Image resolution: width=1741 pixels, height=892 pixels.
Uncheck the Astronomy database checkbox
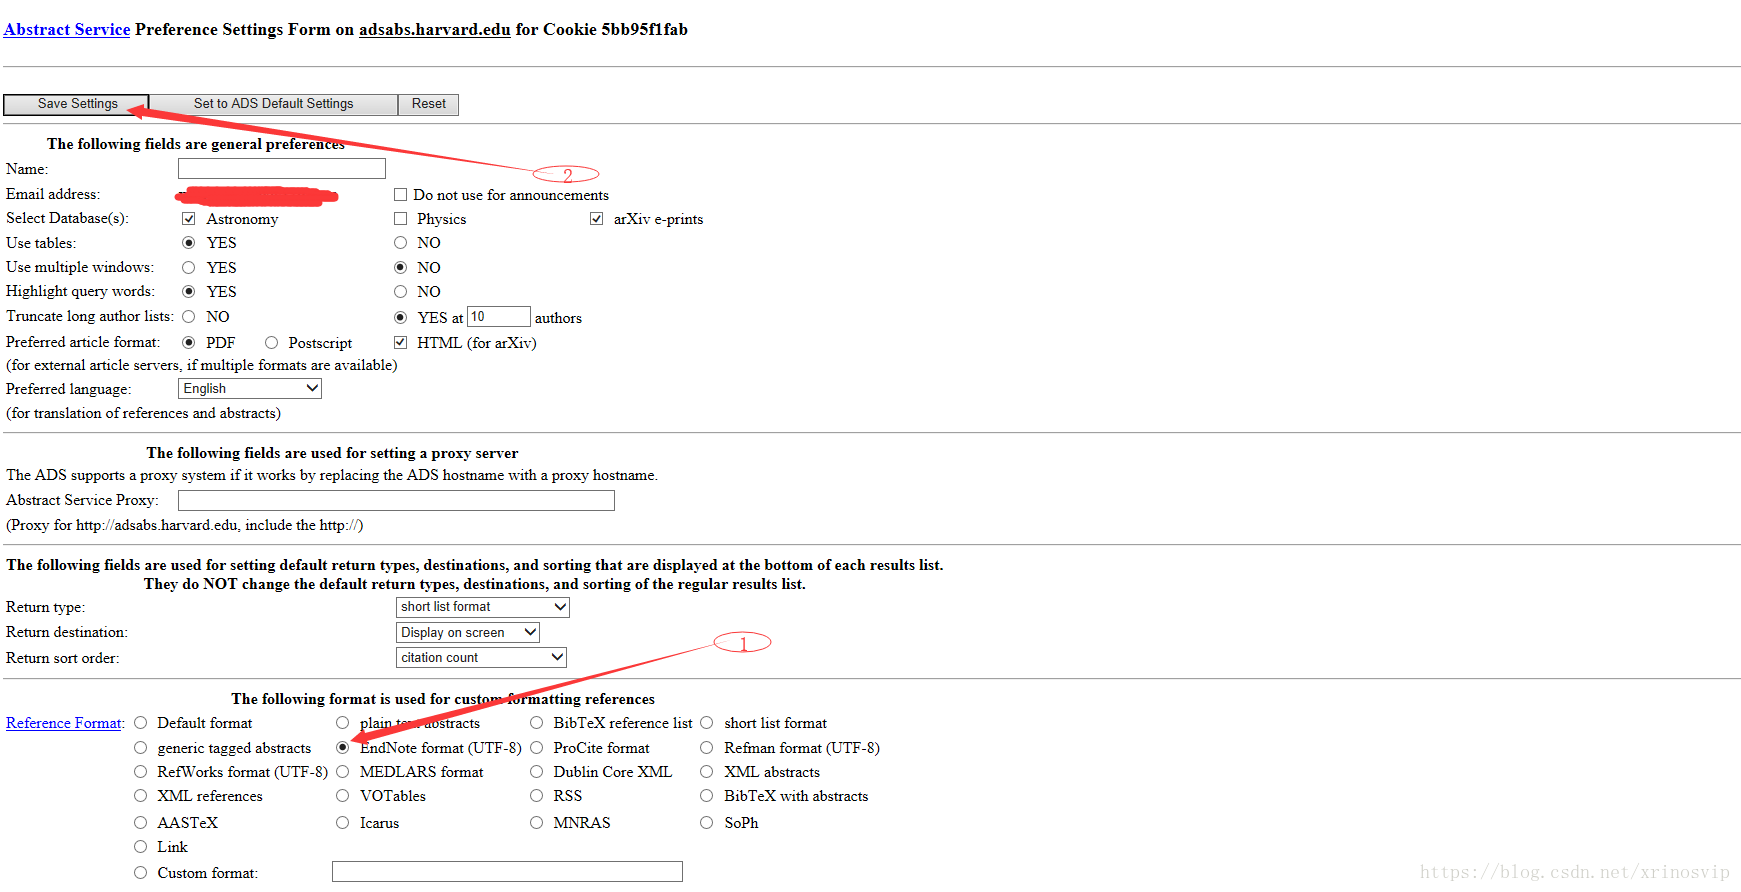188,219
